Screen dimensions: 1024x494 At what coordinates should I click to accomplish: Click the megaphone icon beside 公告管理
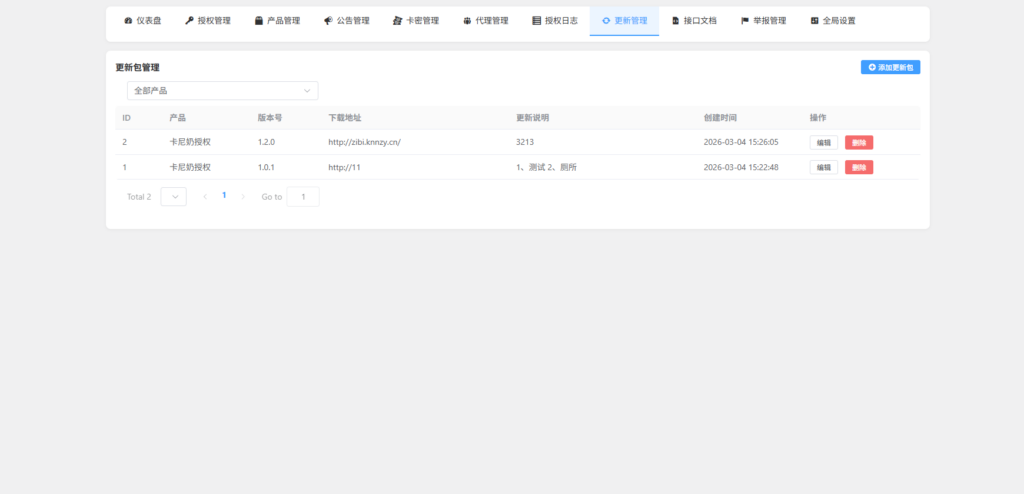pos(328,21)
